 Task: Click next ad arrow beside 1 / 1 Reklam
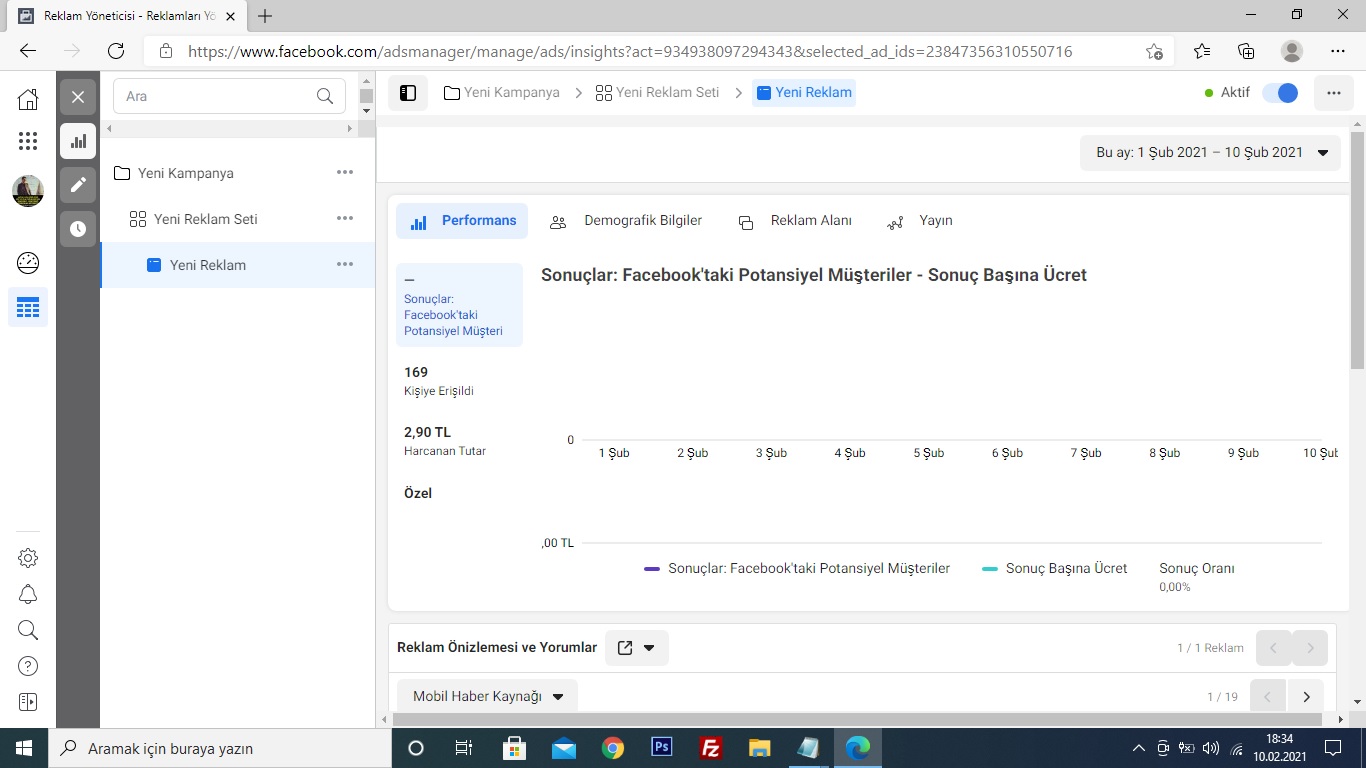coord(1310,648)
